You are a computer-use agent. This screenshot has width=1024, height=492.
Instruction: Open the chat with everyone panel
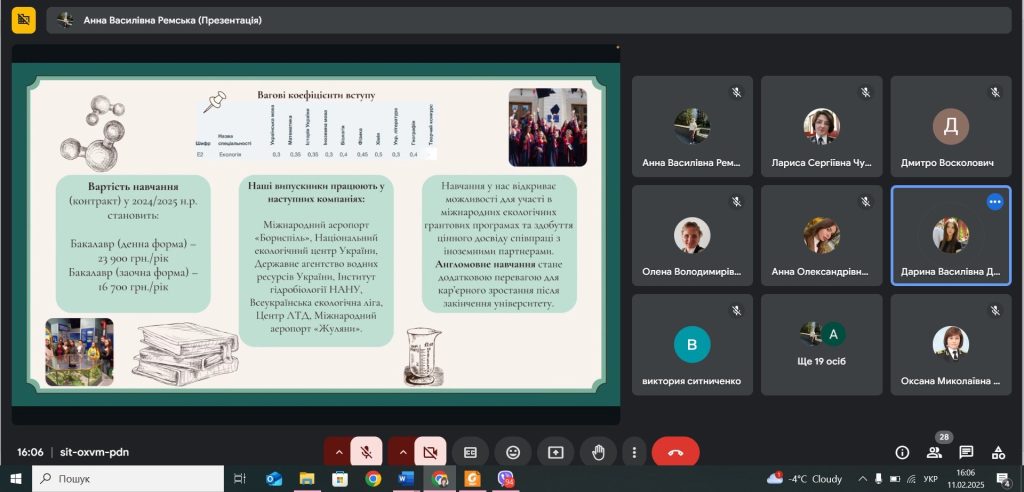coord(966,452)
